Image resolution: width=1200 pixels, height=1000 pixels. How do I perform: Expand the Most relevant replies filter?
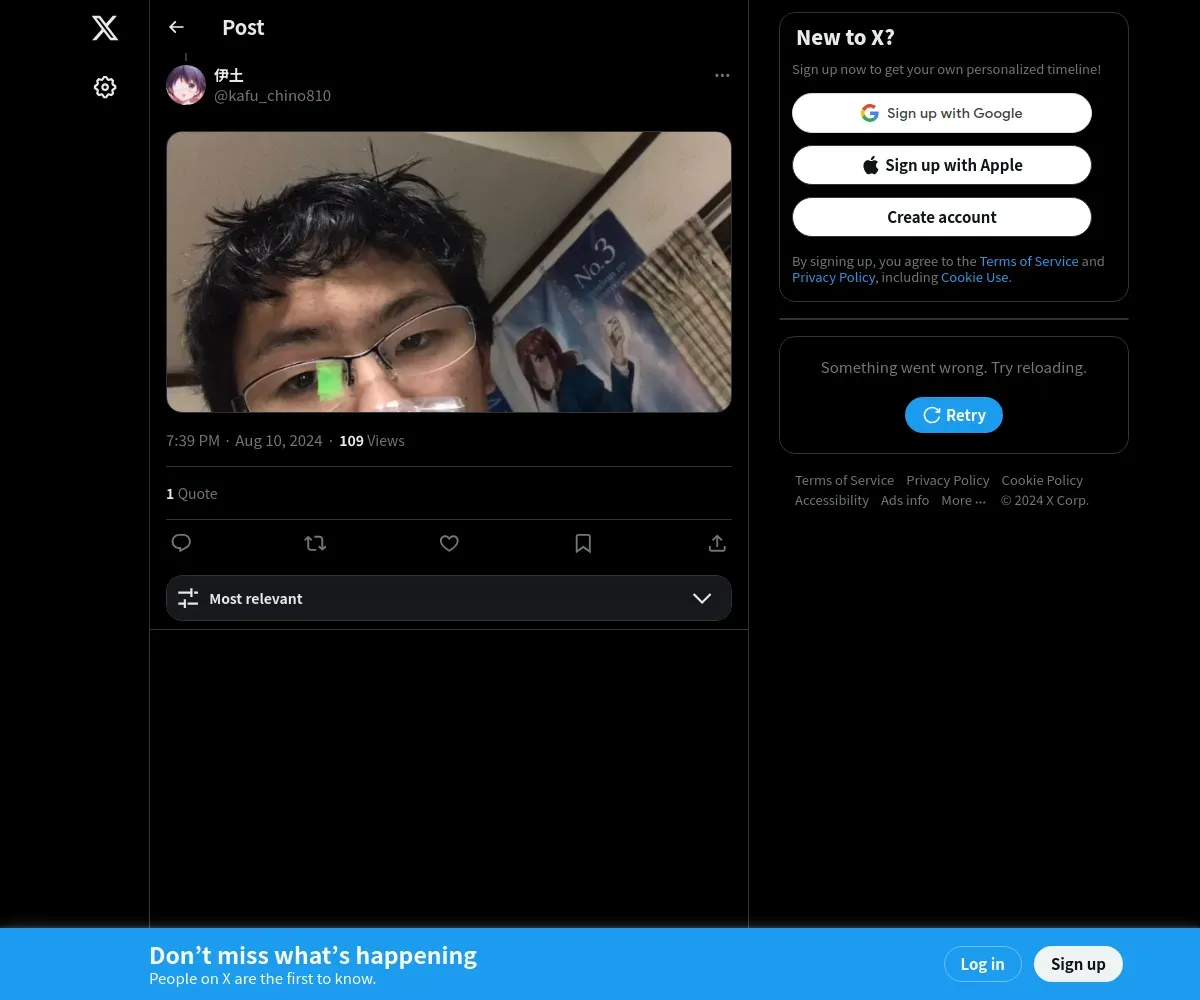point(449,598)
